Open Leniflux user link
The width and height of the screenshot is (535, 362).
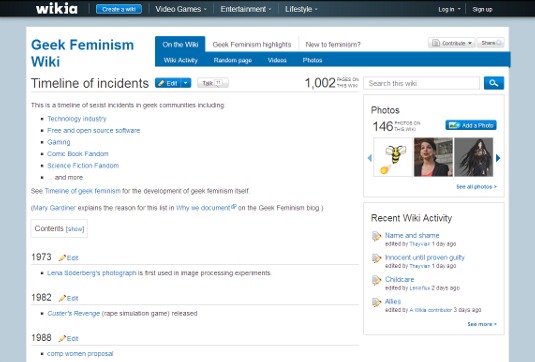419,288
